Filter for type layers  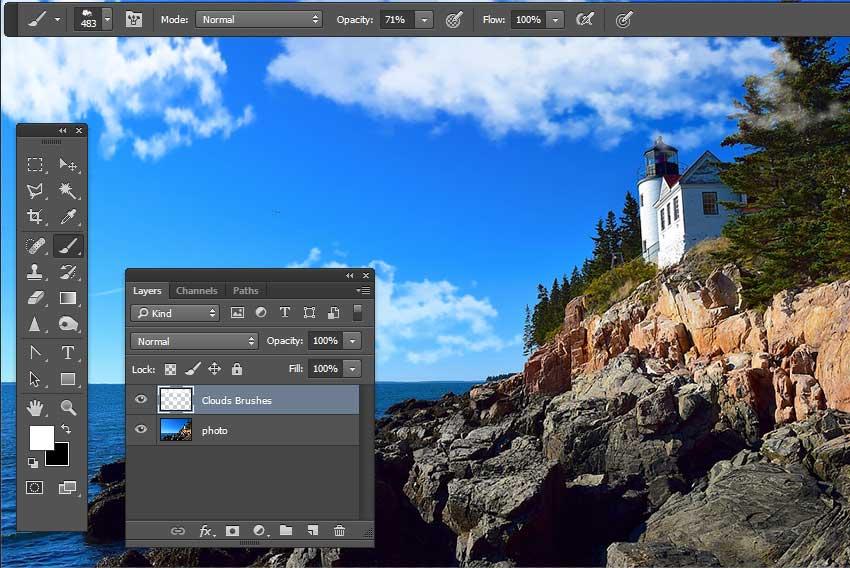pyautogui.click(x=285, y=313)
